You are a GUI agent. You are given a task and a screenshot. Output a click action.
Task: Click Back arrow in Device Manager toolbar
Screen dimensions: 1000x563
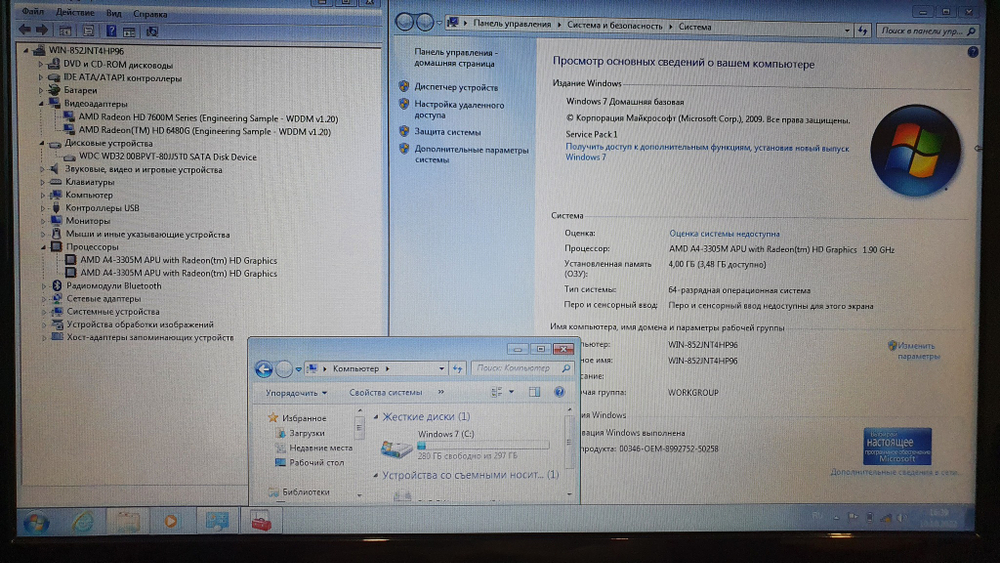[x=25, y=29]
